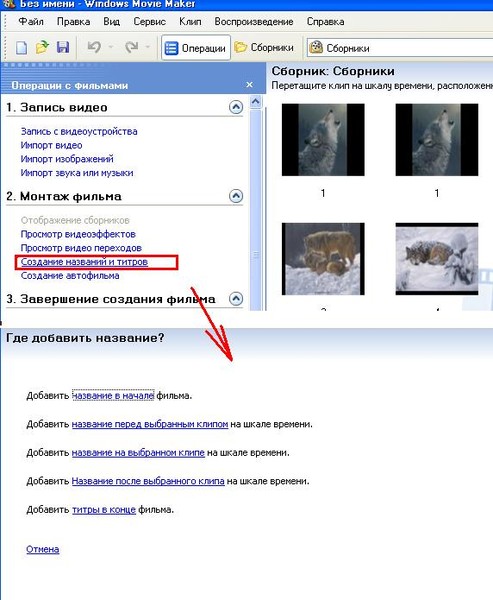Click the Создание названий и титров link
The image size is (493, 600).
click(84, 262)
